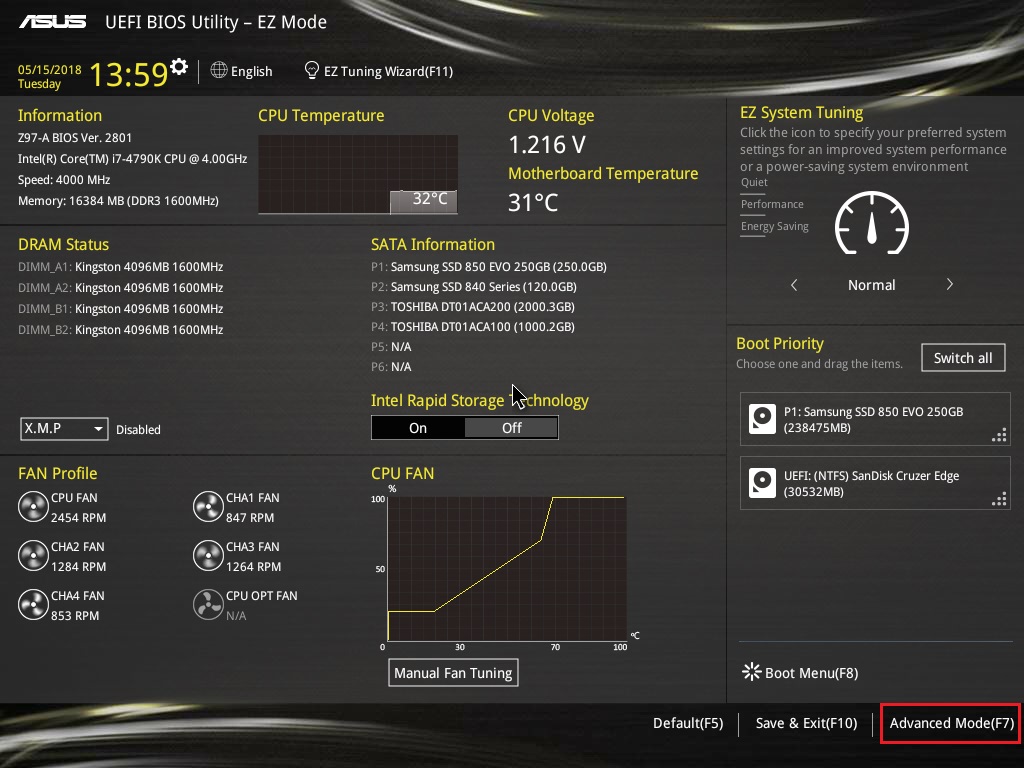
Task: Click DIMM_A1 Kingston 4096MB entry
Action: tap(121, 266)
